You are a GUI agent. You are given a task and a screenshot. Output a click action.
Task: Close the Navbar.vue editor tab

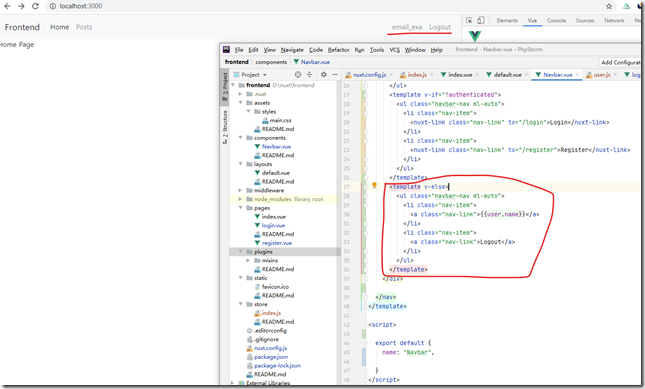point(577,75)
